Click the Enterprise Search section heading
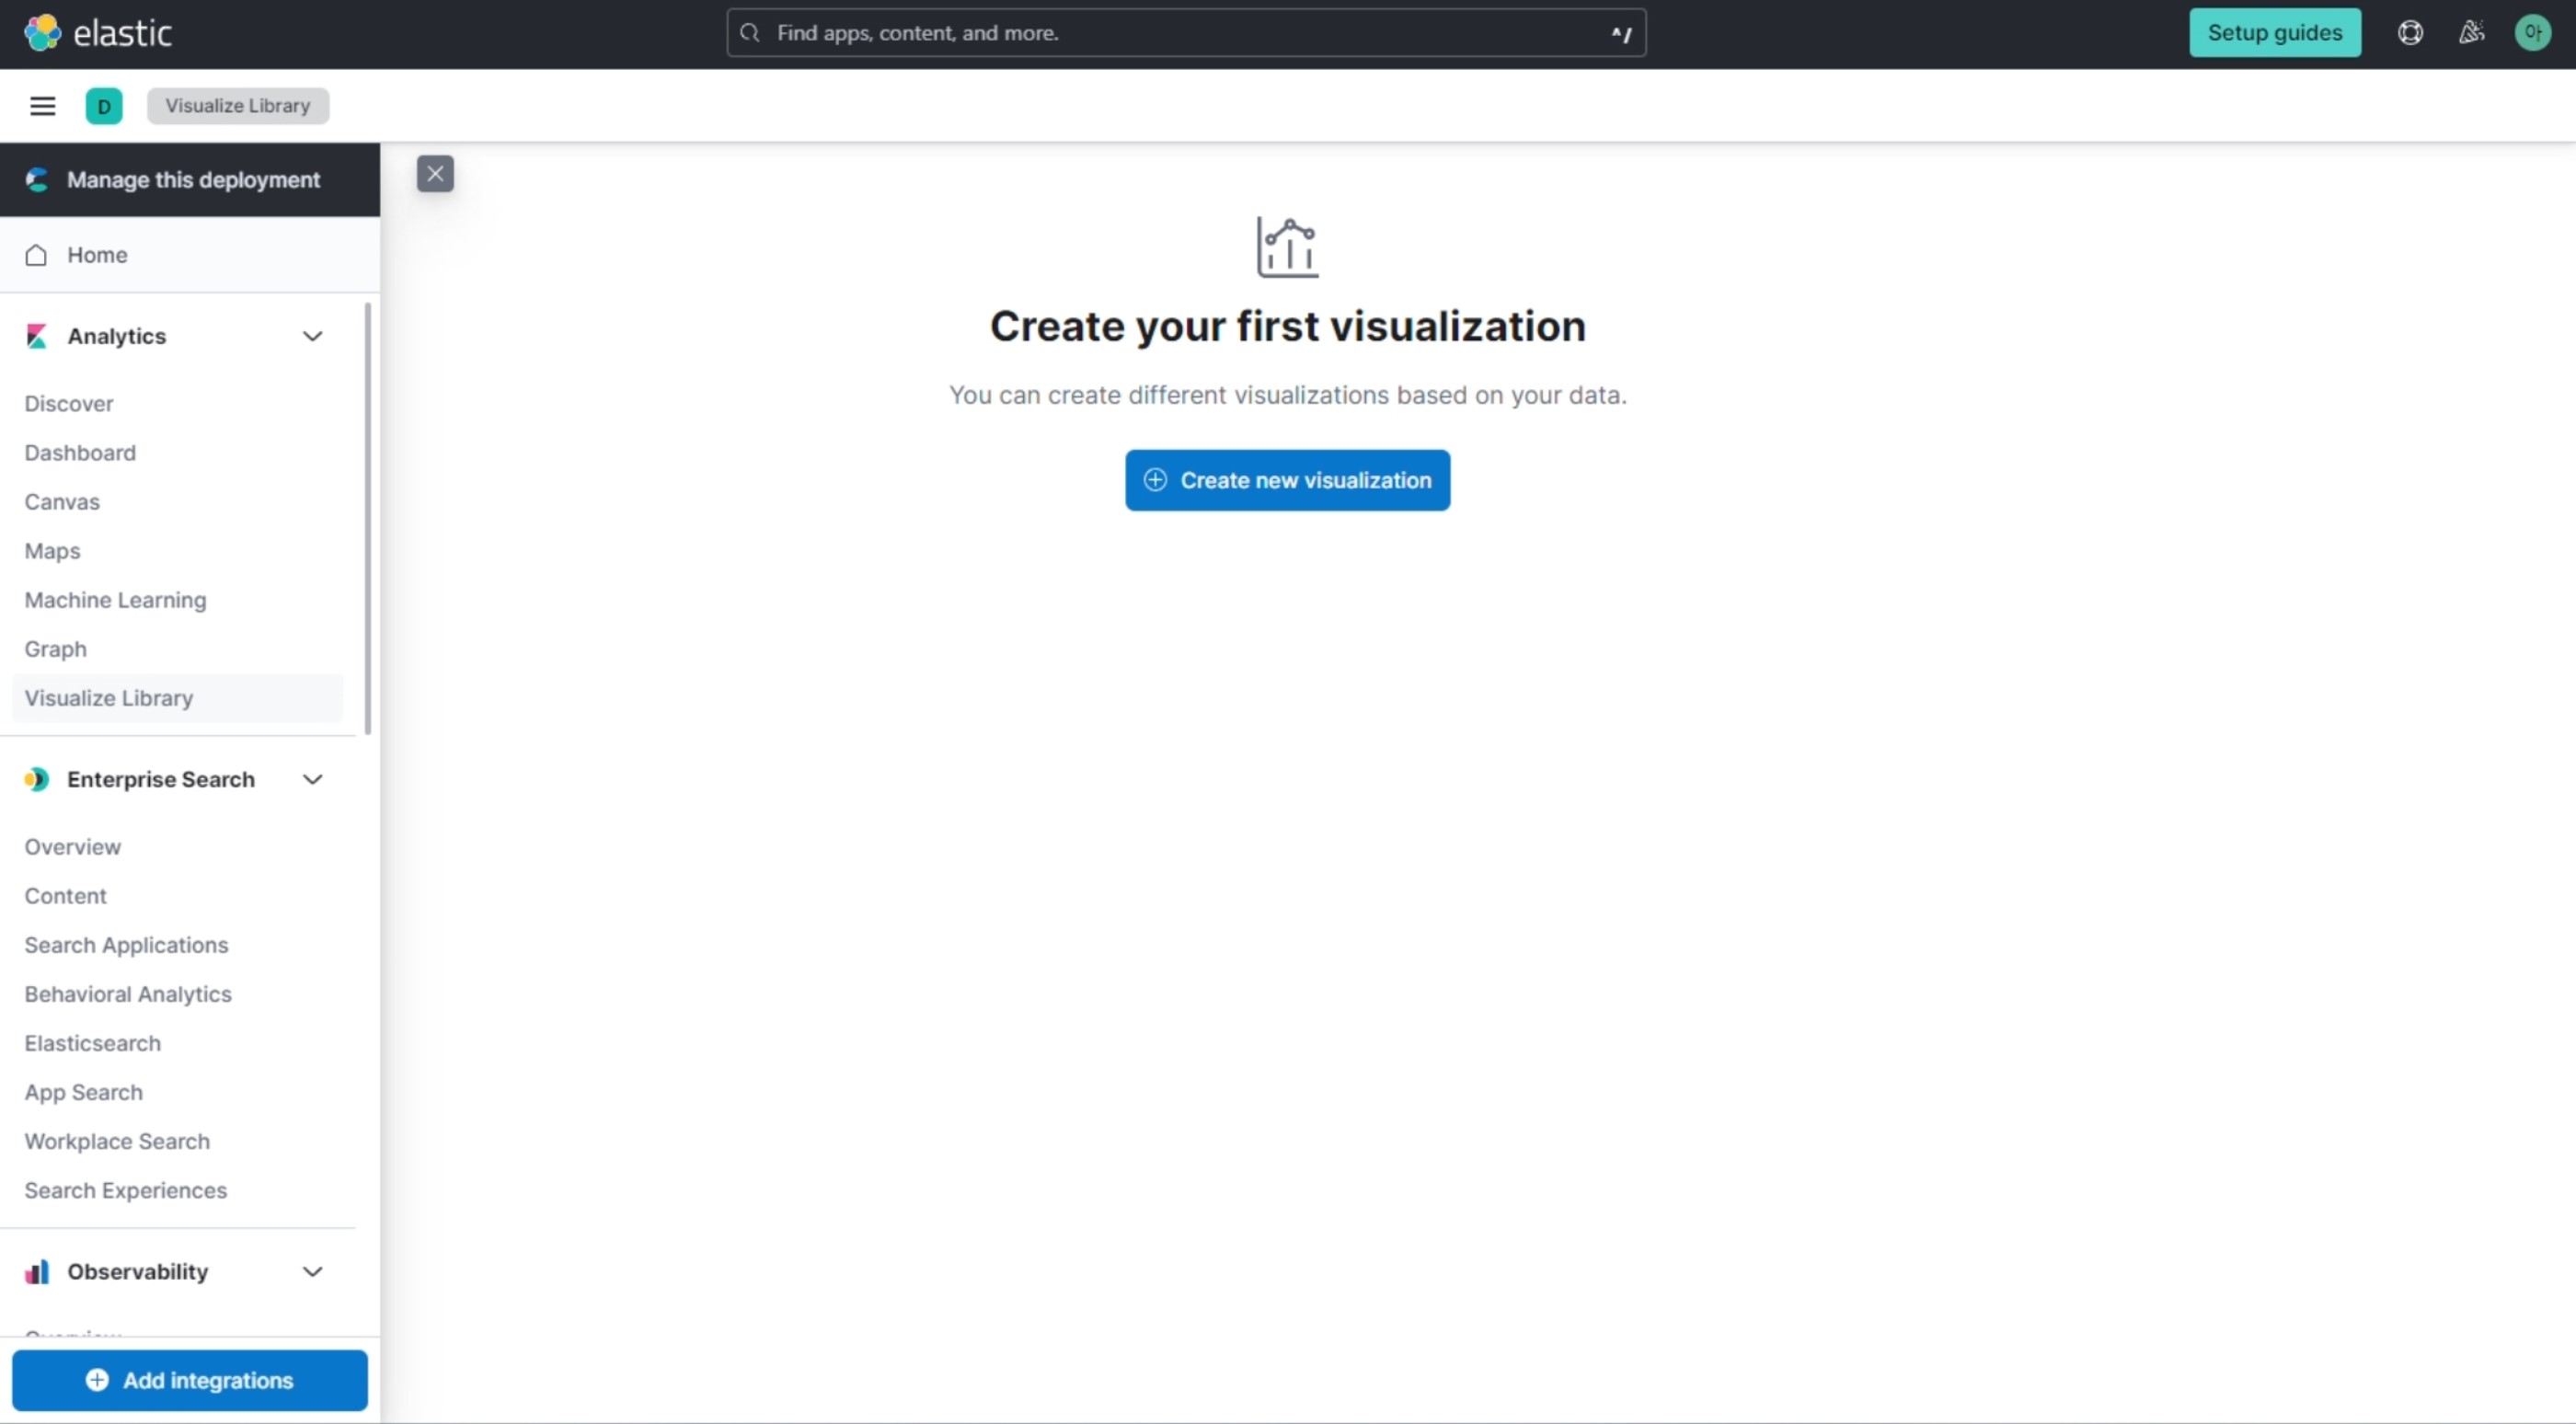The image size is (2576, 1424). 161,779
